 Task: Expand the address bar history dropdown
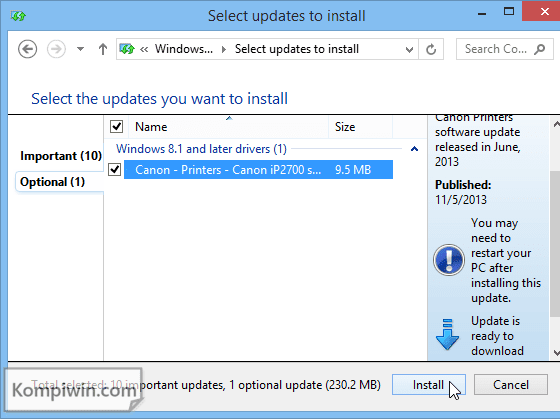(x=409, y=49)
